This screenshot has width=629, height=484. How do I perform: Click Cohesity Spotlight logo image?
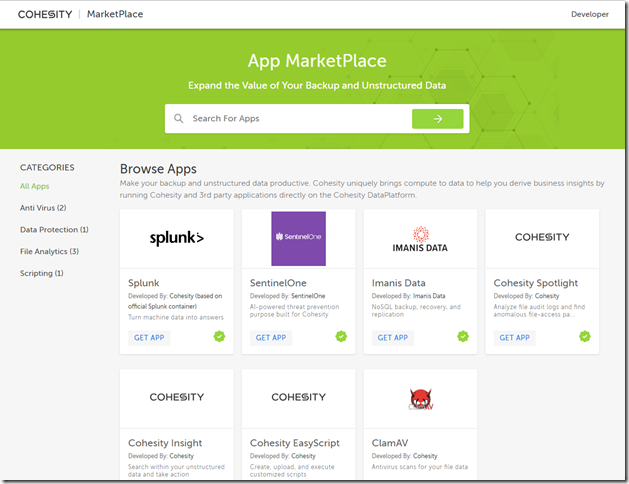pyautogui.click(x=542, y=237)
